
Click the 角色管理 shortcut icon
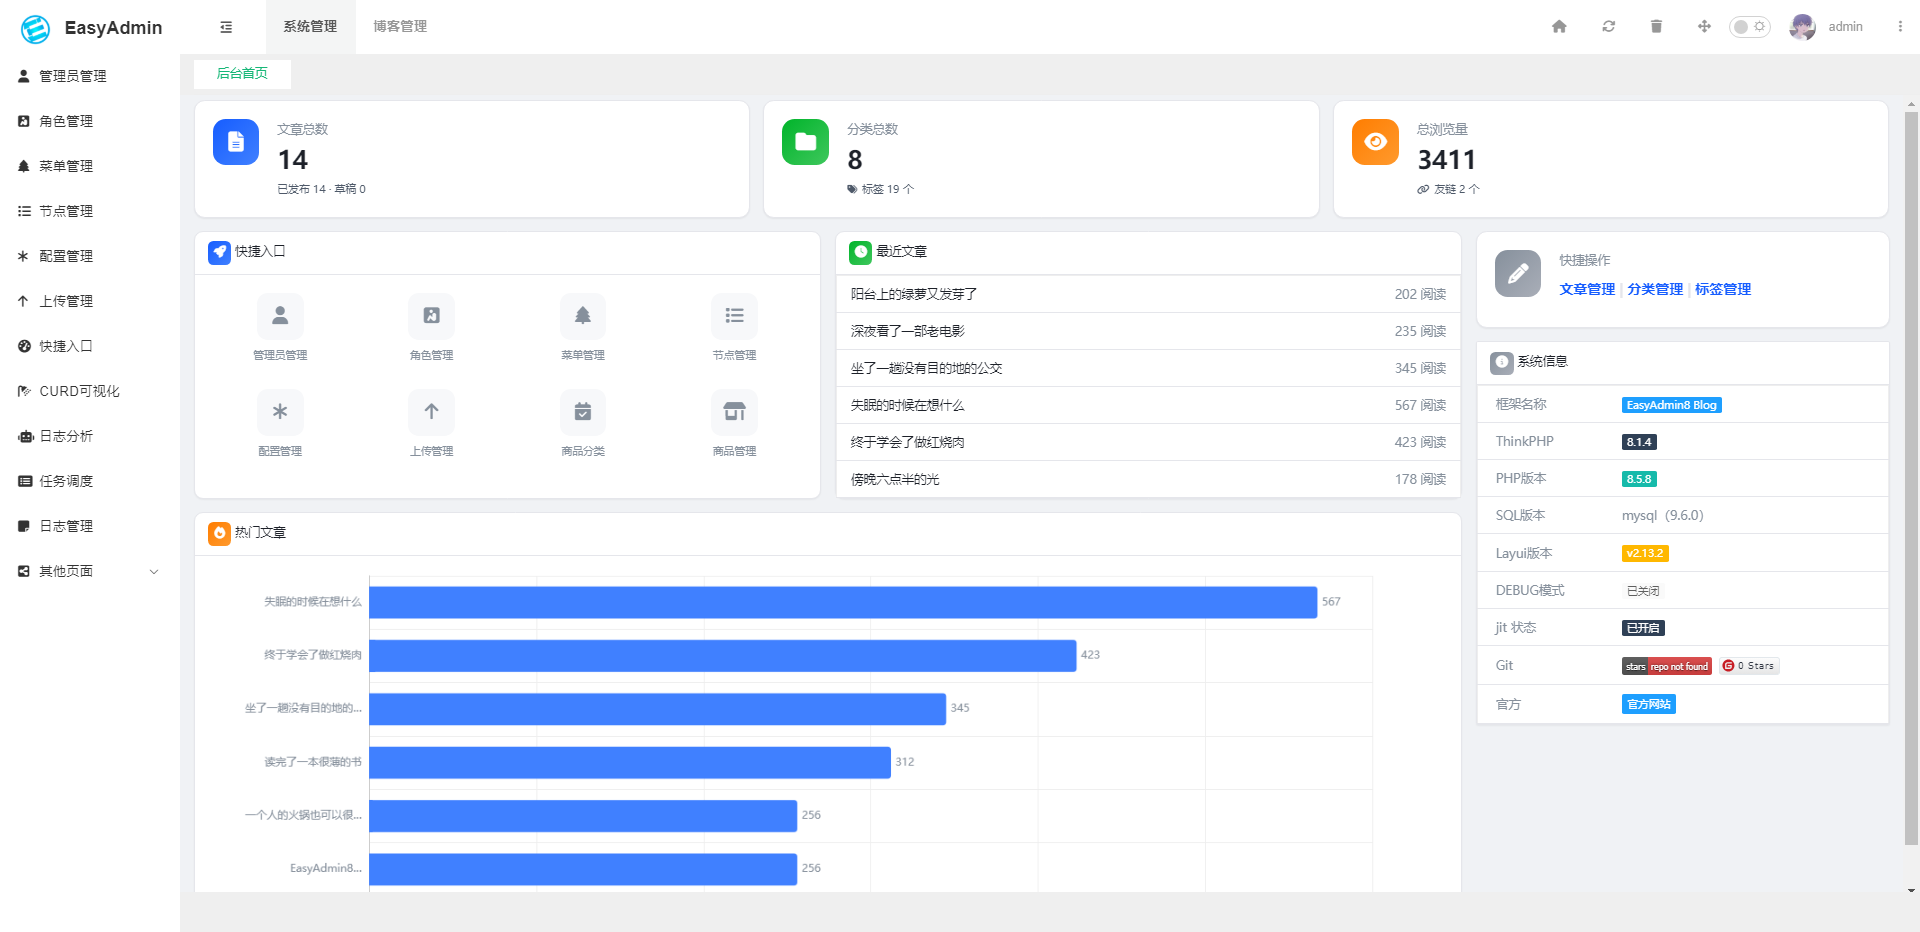pos(431,316)
